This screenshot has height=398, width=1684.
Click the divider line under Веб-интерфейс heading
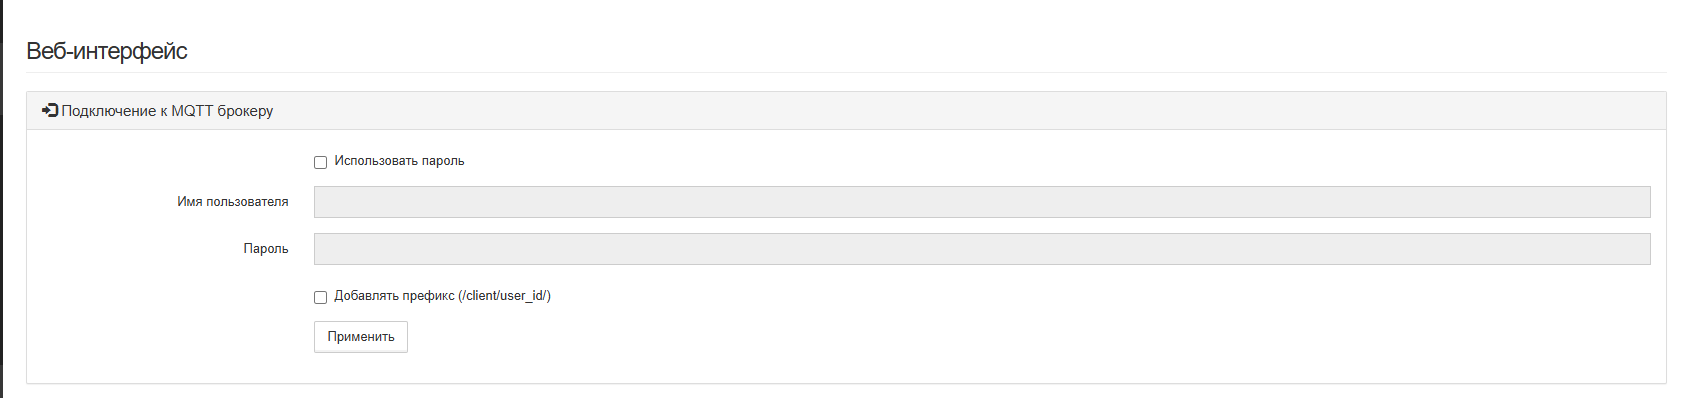846,72
